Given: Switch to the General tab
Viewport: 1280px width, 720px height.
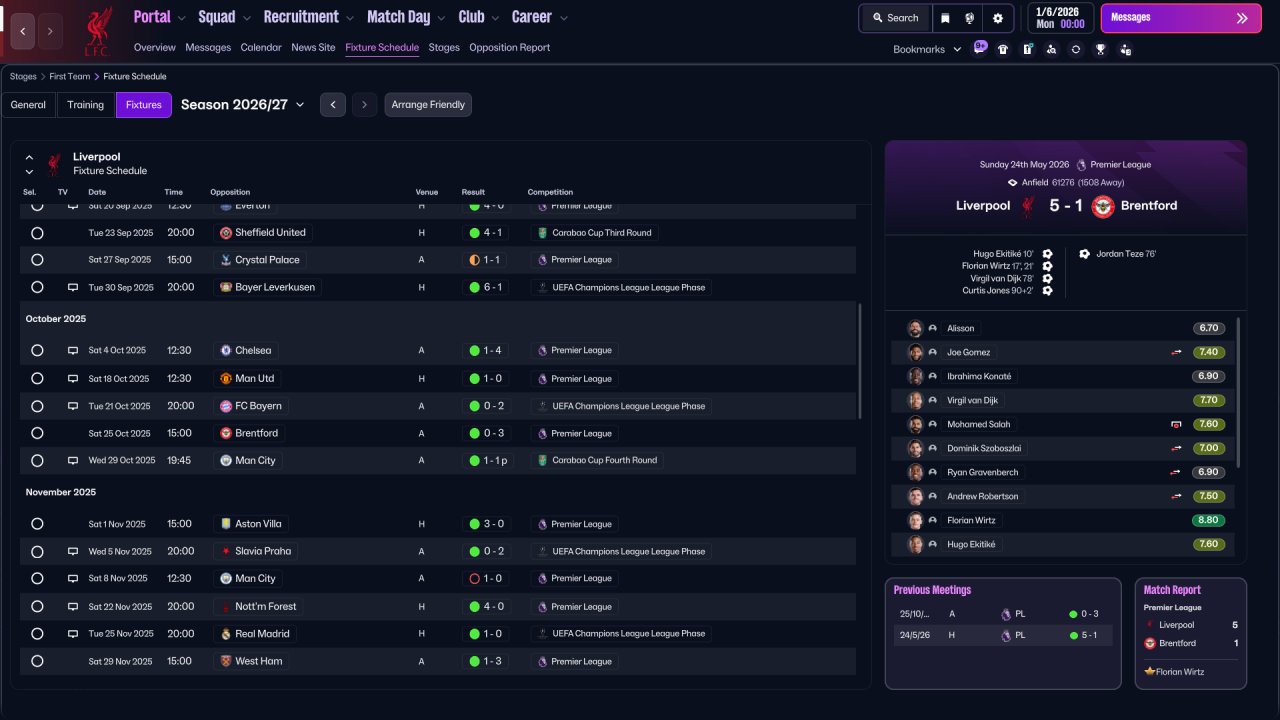Looking at the screenshot, I should pos(28,105).
